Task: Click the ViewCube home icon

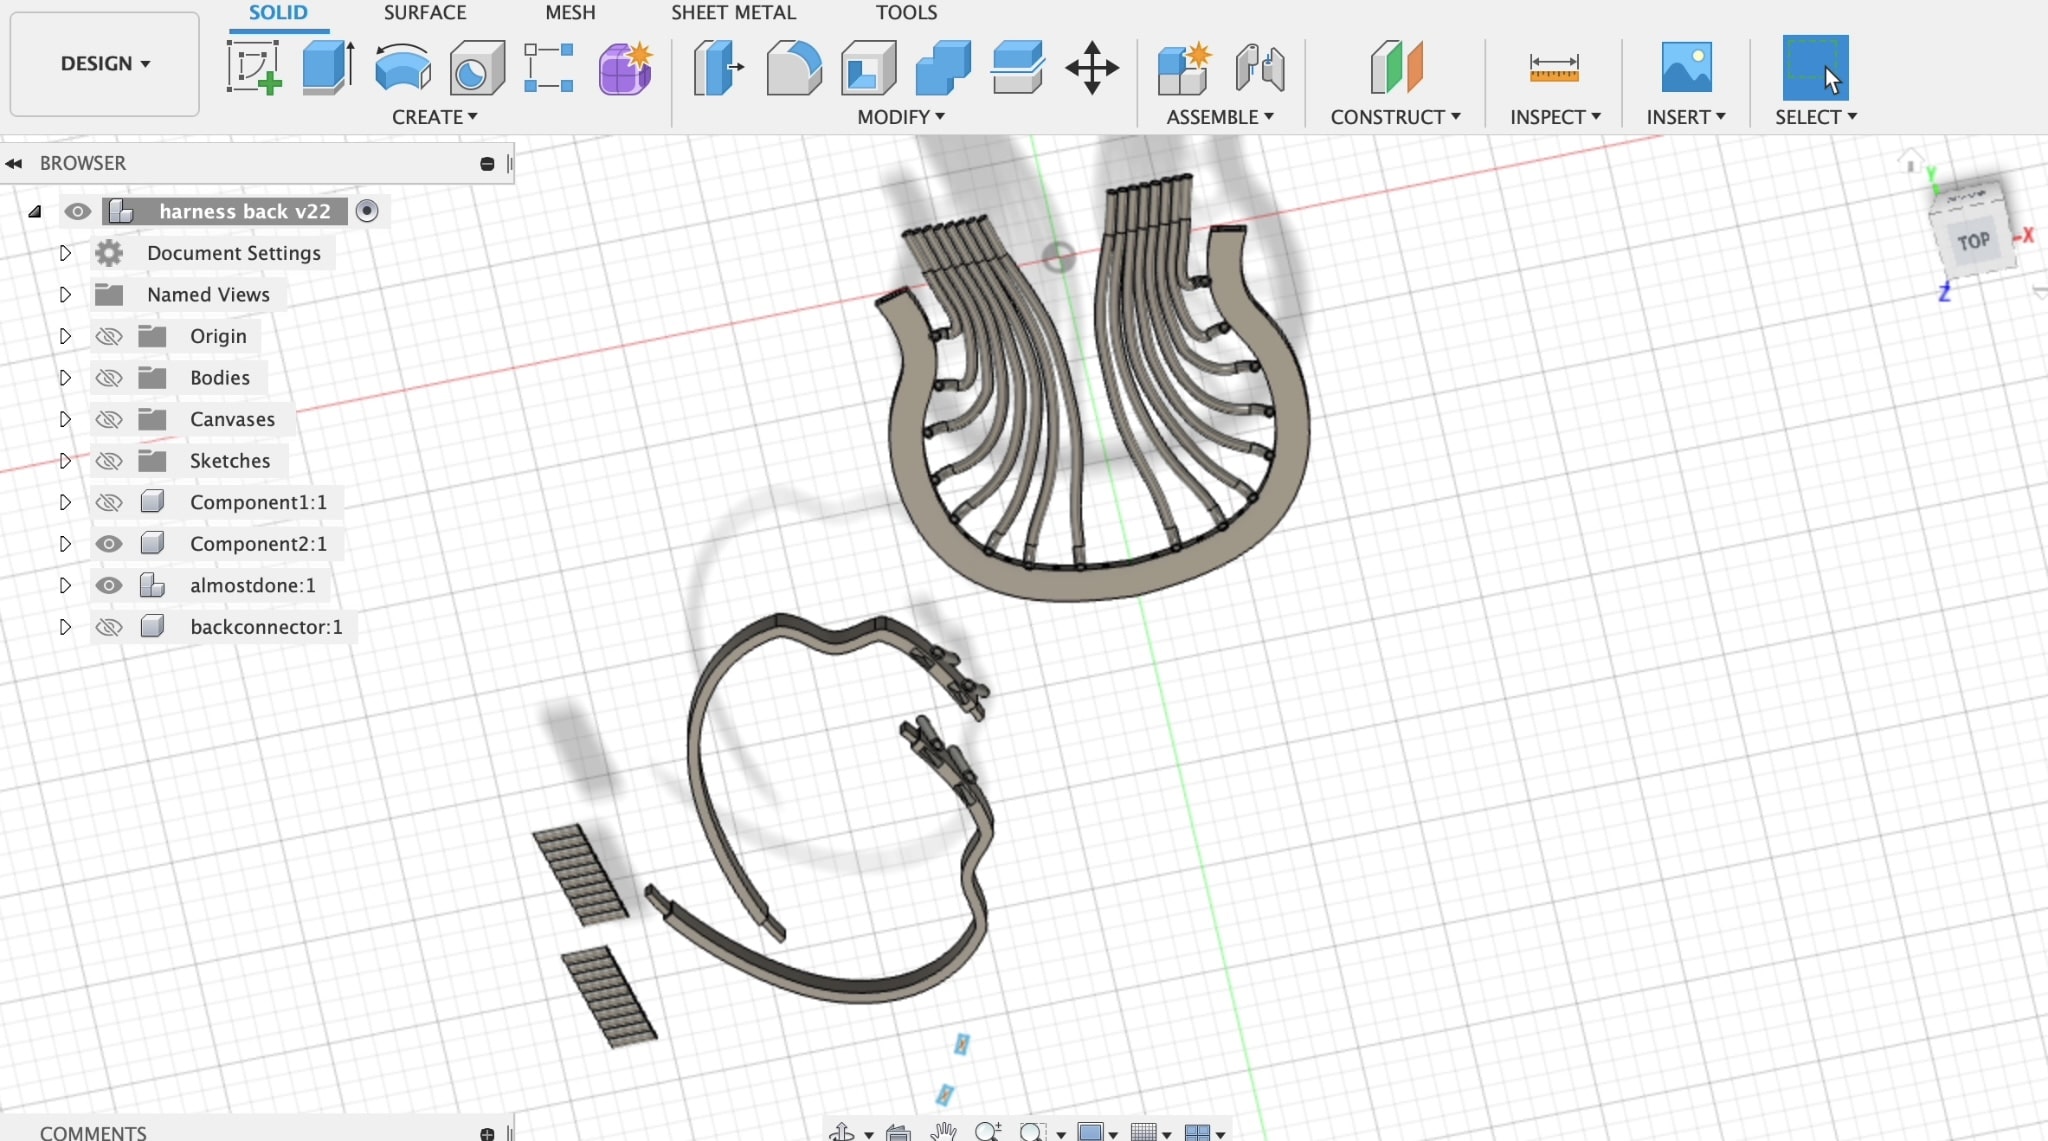Action: 1910,160
